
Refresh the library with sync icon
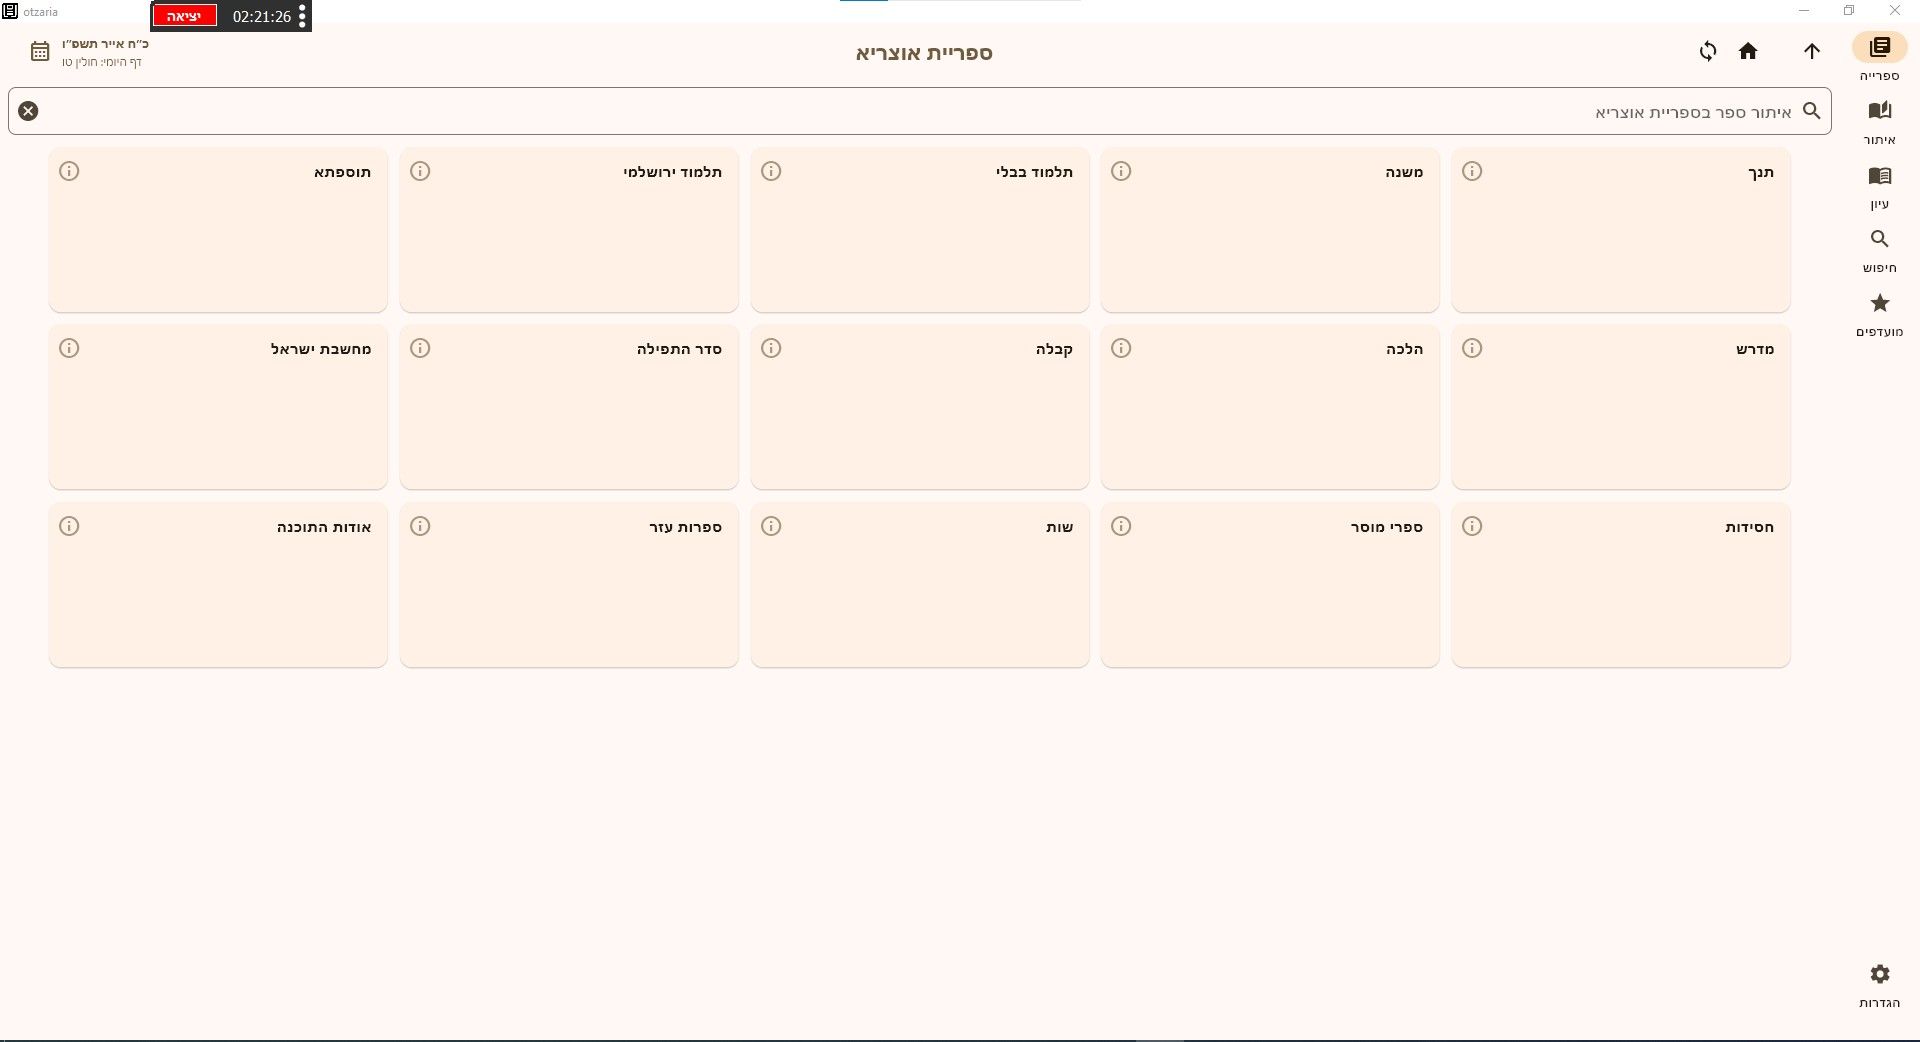coord(1708,51)
